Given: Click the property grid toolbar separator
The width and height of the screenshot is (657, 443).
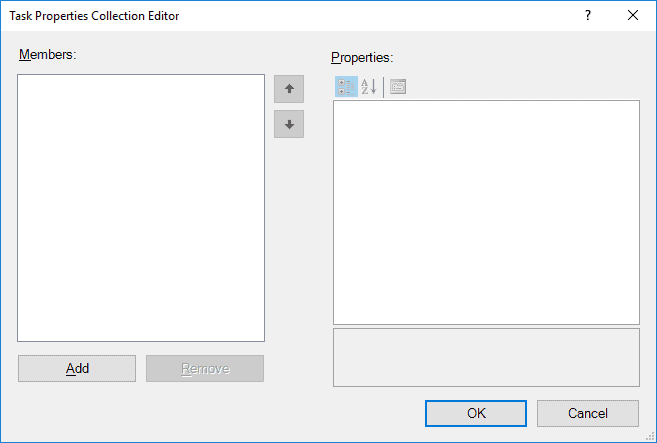Looking at the screenshot, I should coord(383,87).
